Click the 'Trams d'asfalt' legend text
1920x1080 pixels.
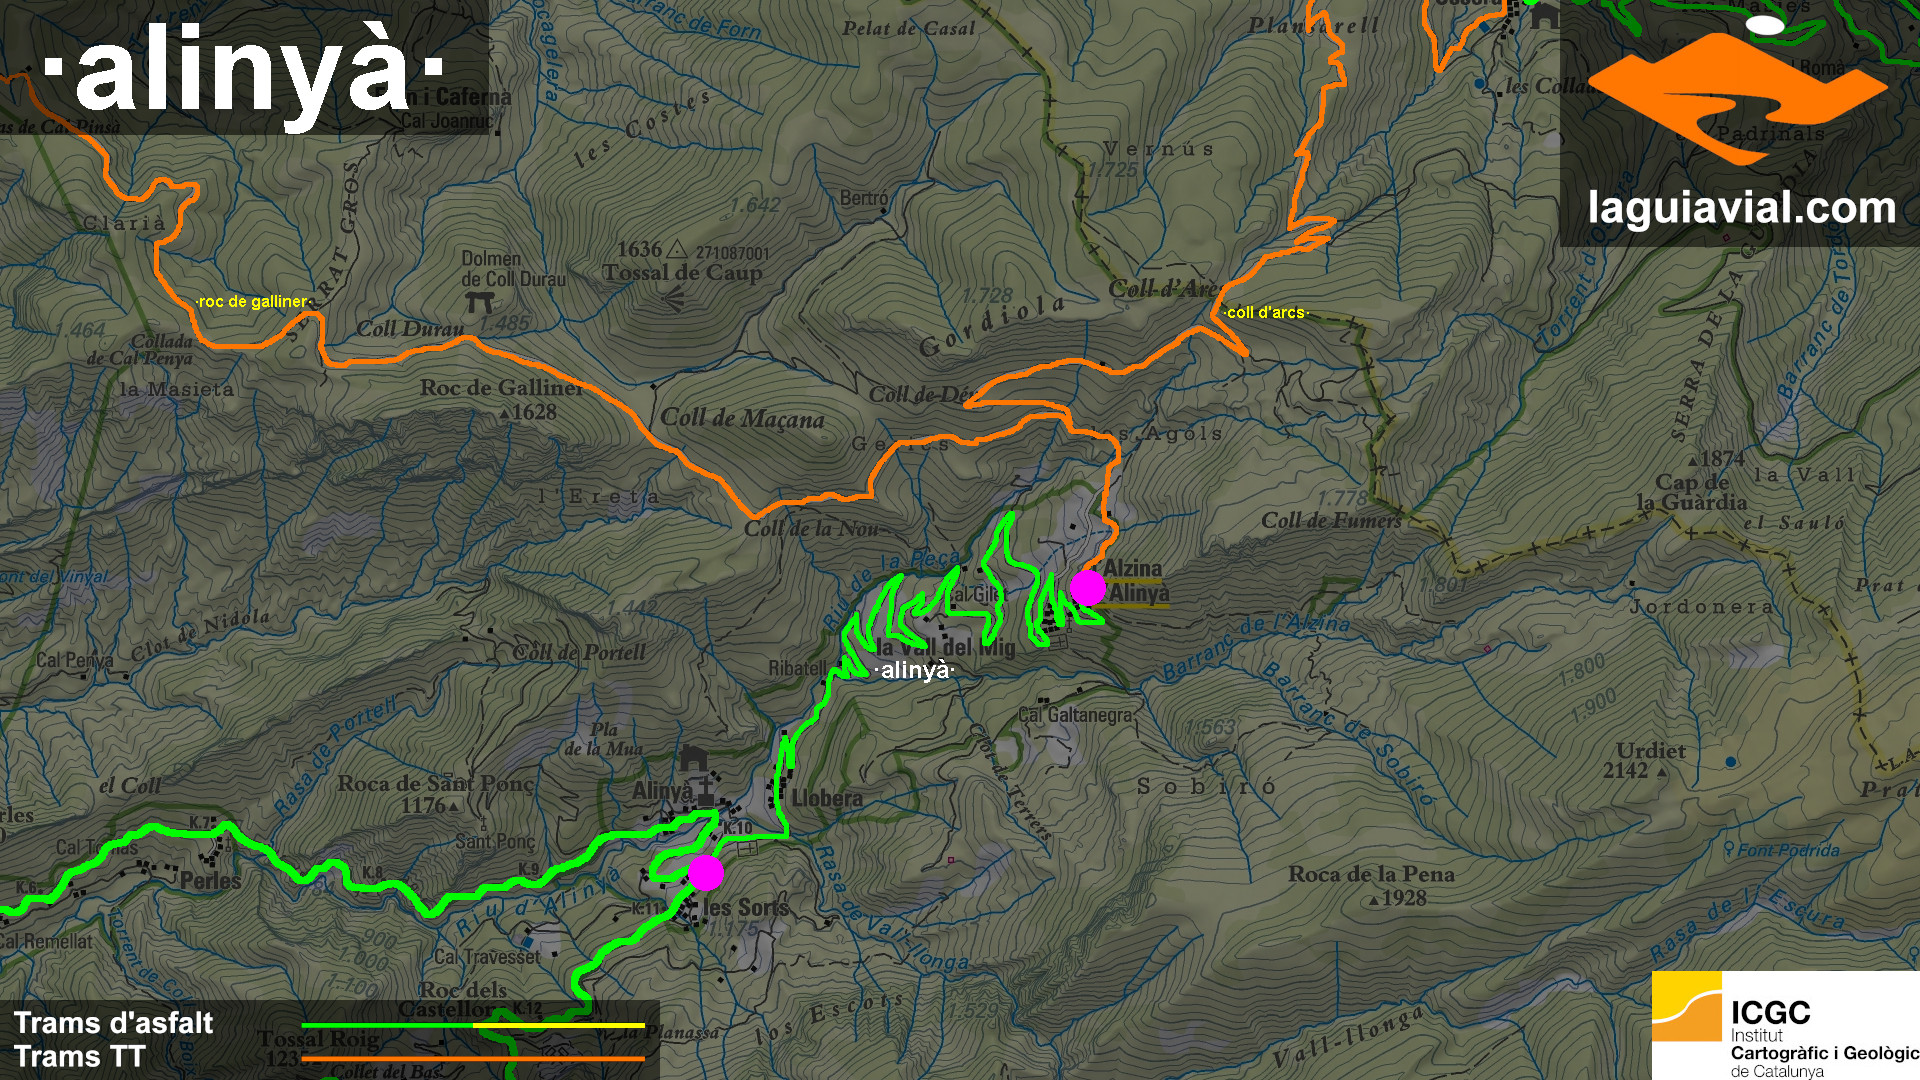tap(113, 1023)
